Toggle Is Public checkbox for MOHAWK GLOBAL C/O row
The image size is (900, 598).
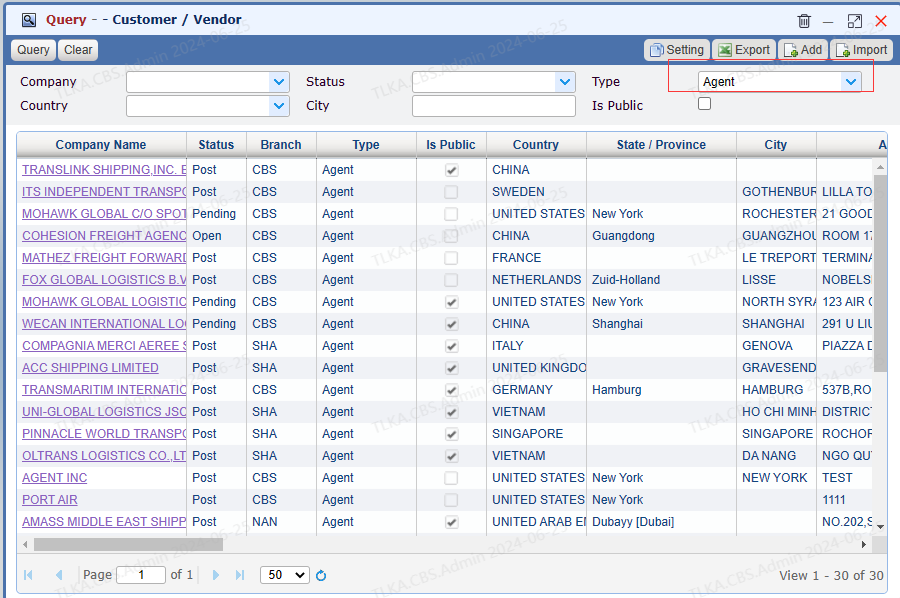[452, 214]
